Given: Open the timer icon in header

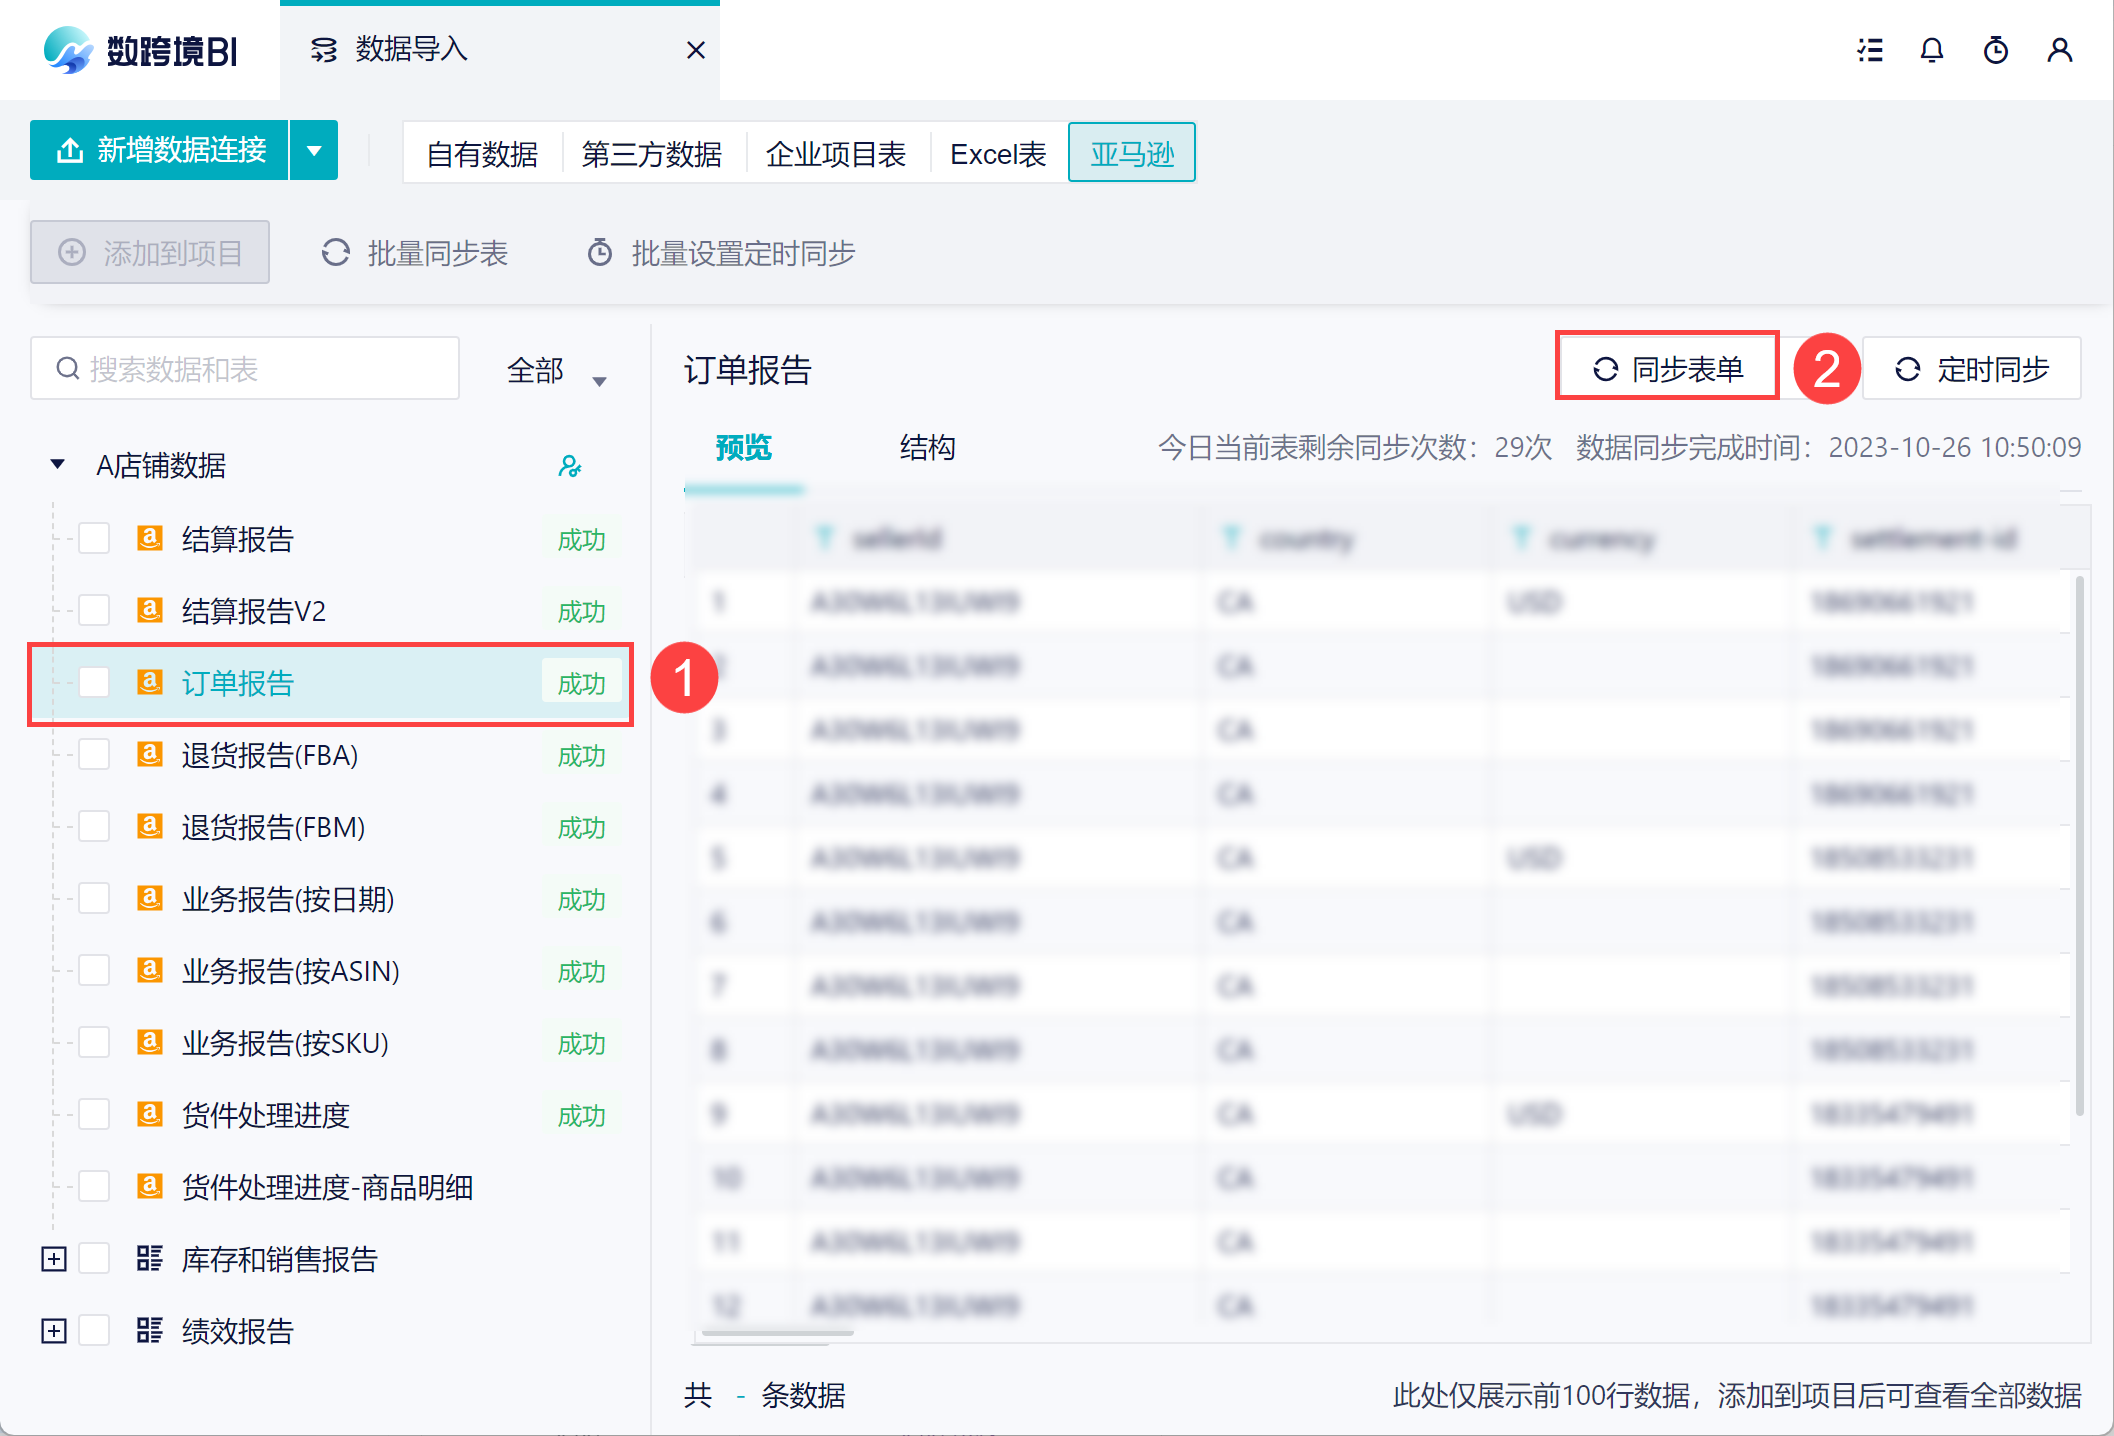Looking at the screenshot, I should pyautogui.click(x=1996, y=50).
